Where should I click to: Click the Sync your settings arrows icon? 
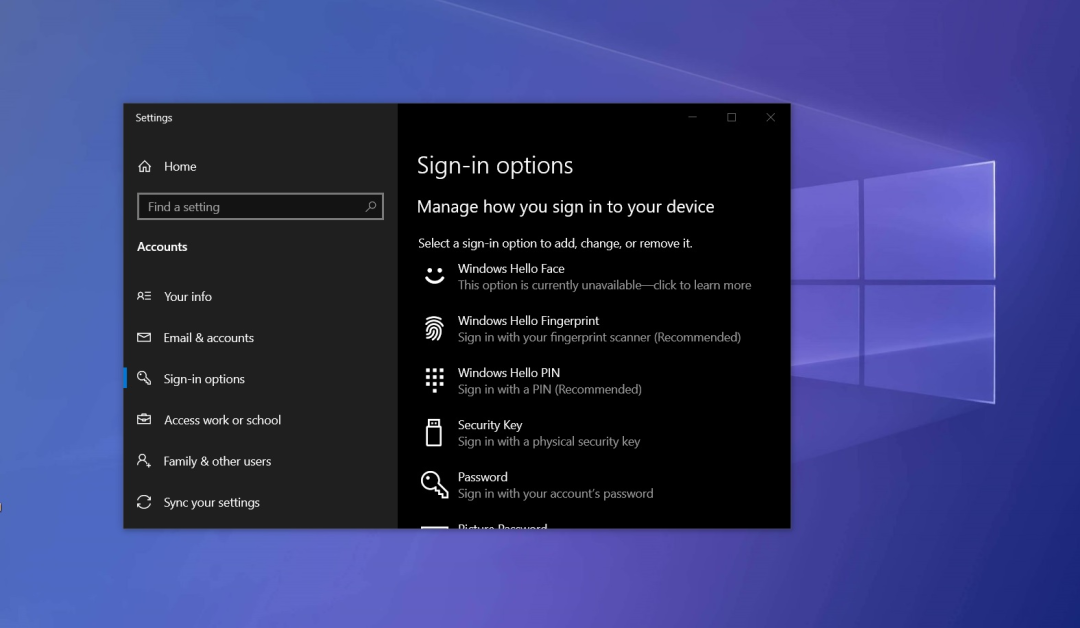pyautogui.click(x=145, y=502)
